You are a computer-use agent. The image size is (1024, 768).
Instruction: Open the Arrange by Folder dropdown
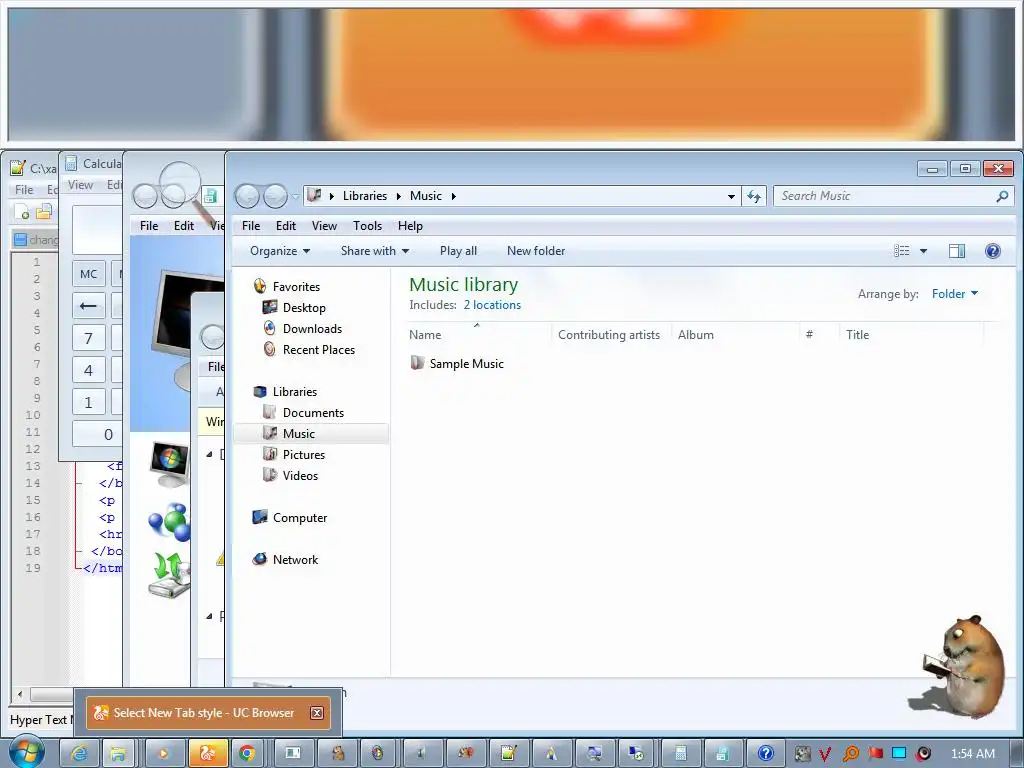click(954, 294)
